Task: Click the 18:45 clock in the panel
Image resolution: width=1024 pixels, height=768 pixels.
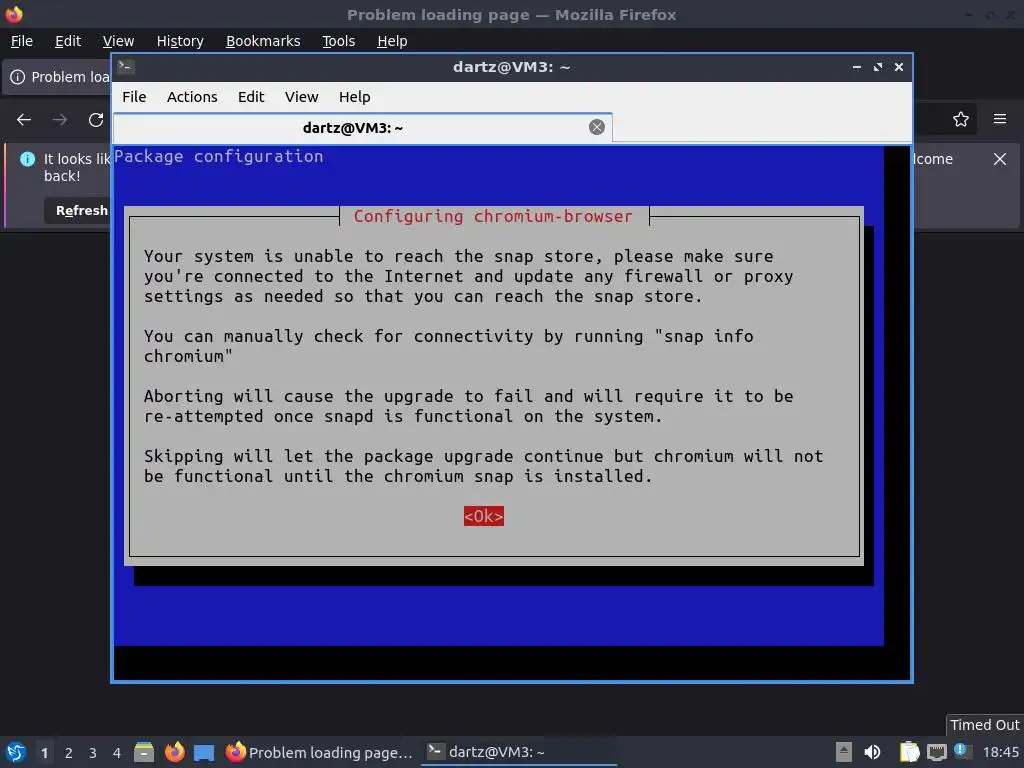Action: (x=1000, y=752)
